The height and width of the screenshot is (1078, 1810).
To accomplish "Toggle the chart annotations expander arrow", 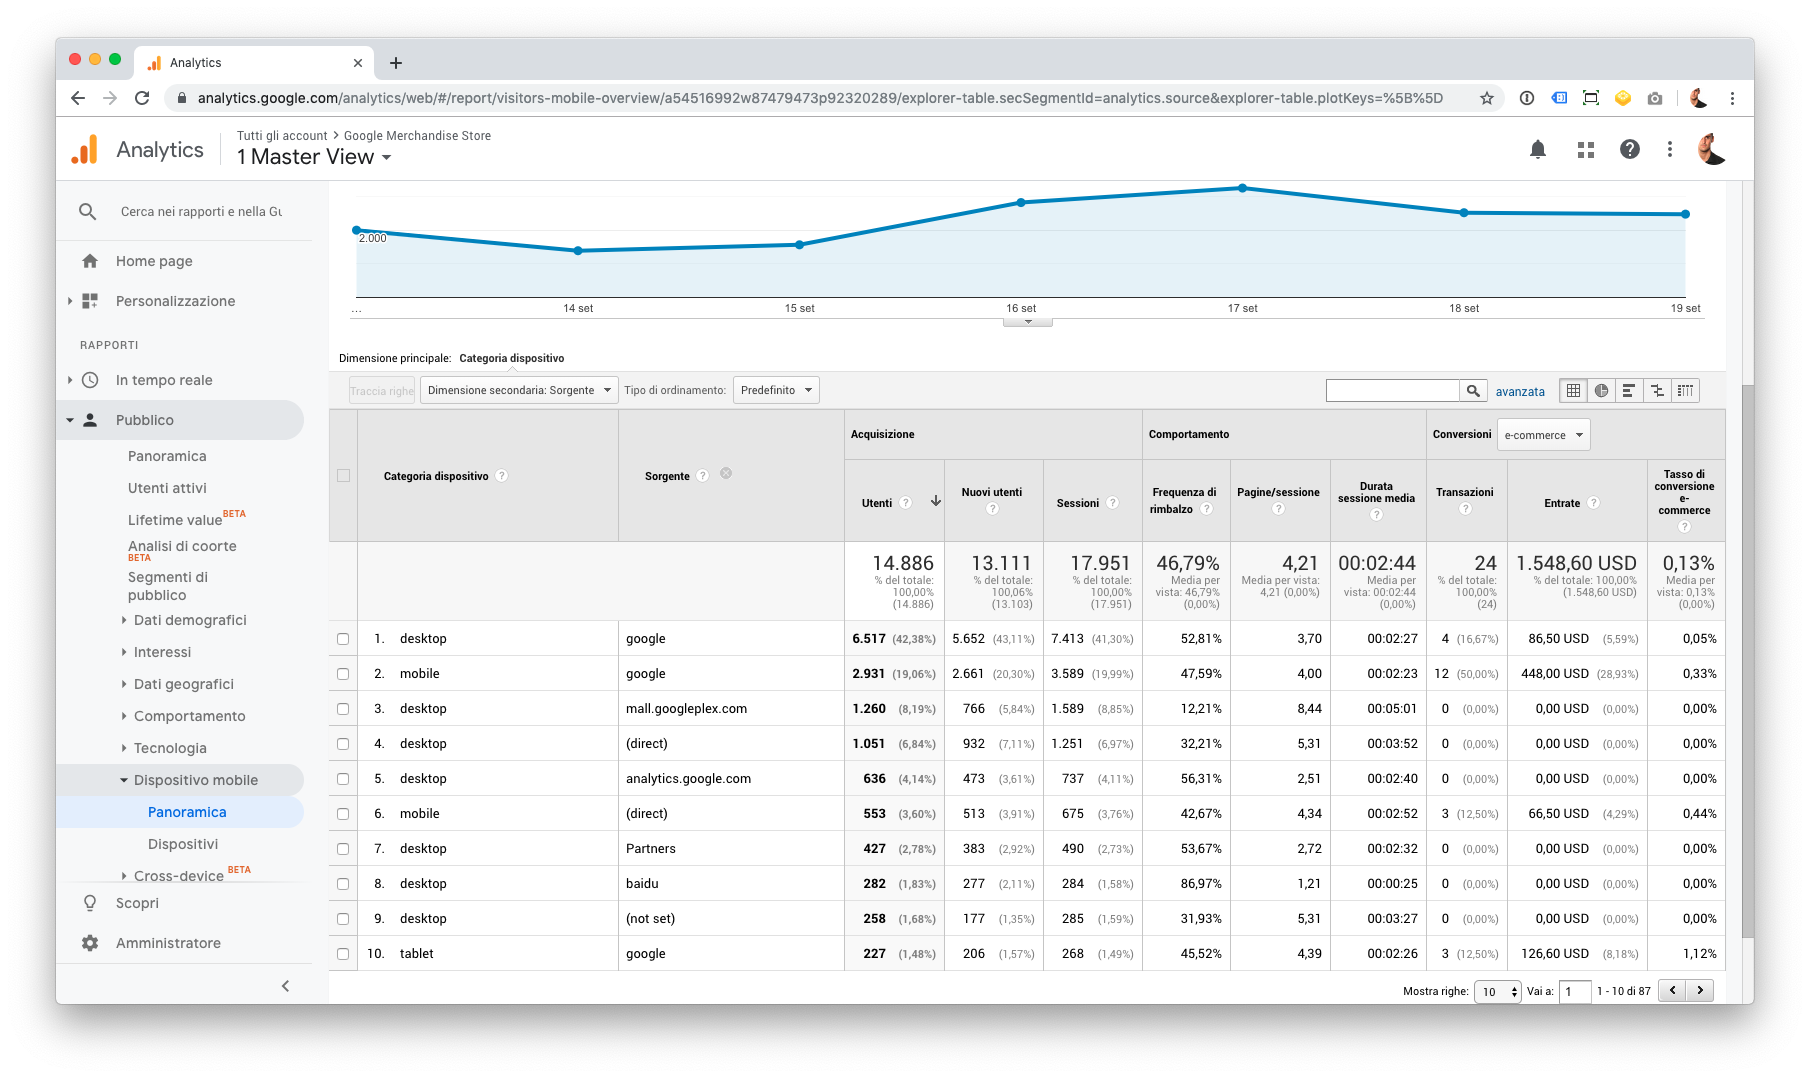I will coord(1028,322).
